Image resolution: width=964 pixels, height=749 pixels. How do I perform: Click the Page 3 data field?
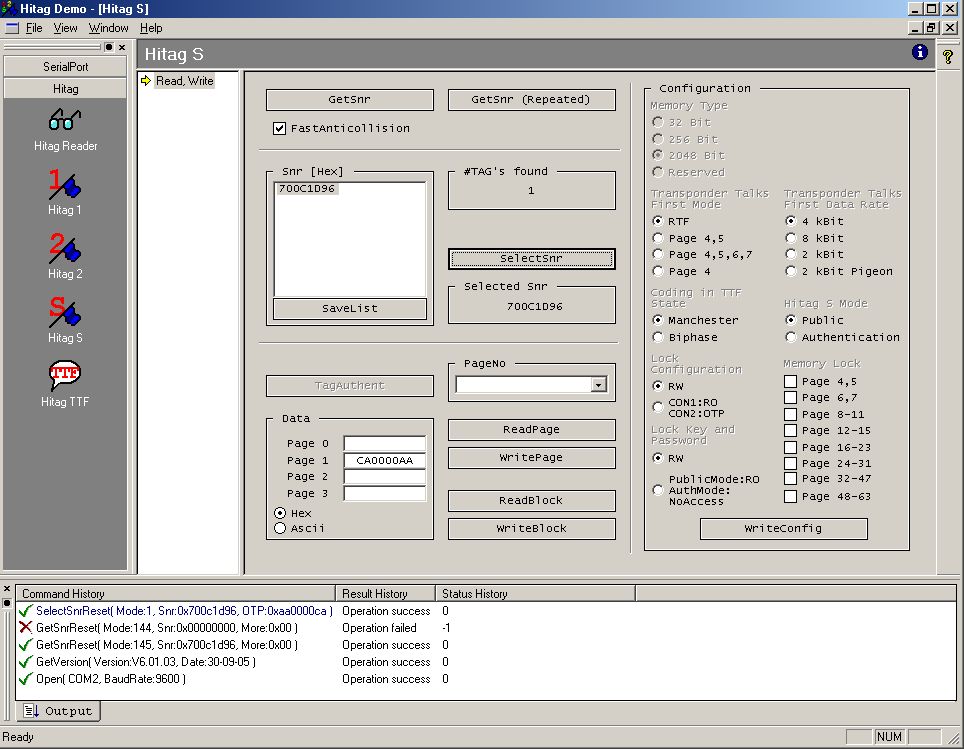click(x=385, y=493)
